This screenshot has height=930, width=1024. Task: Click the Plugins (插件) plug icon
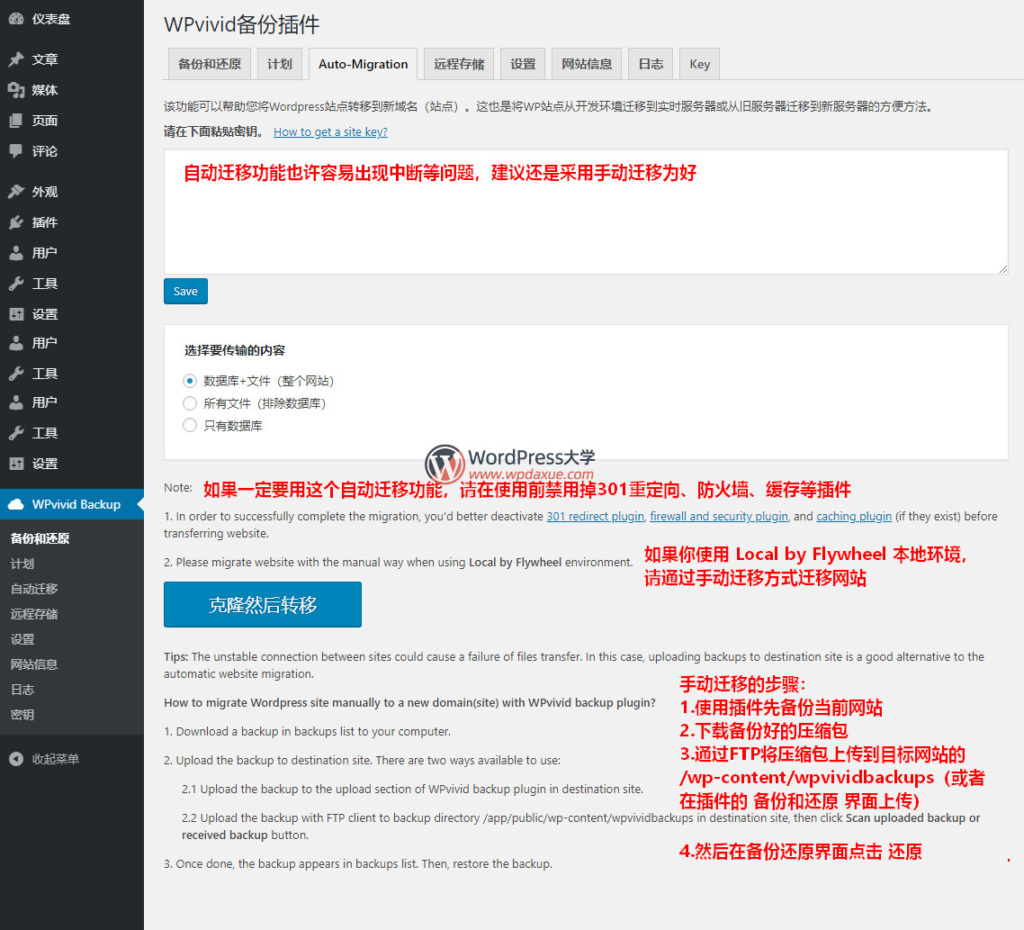coord(16,222)
